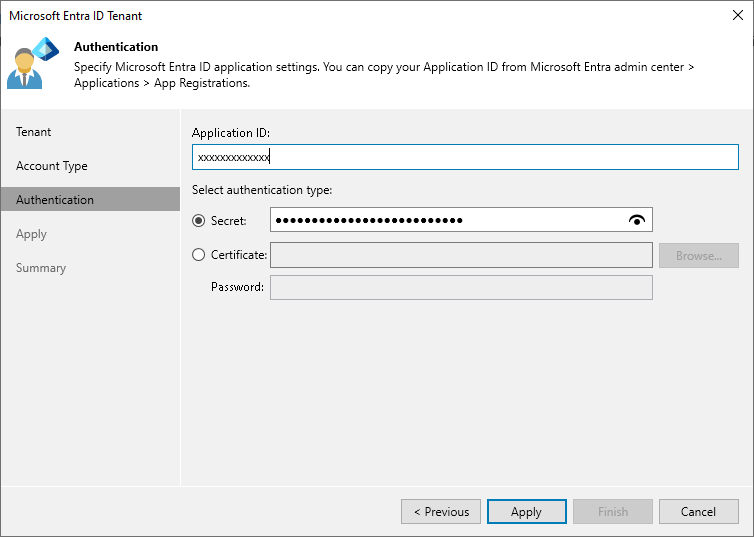Click the 'Authentication' header title
The image size is (754, 537).
[116, 47]
